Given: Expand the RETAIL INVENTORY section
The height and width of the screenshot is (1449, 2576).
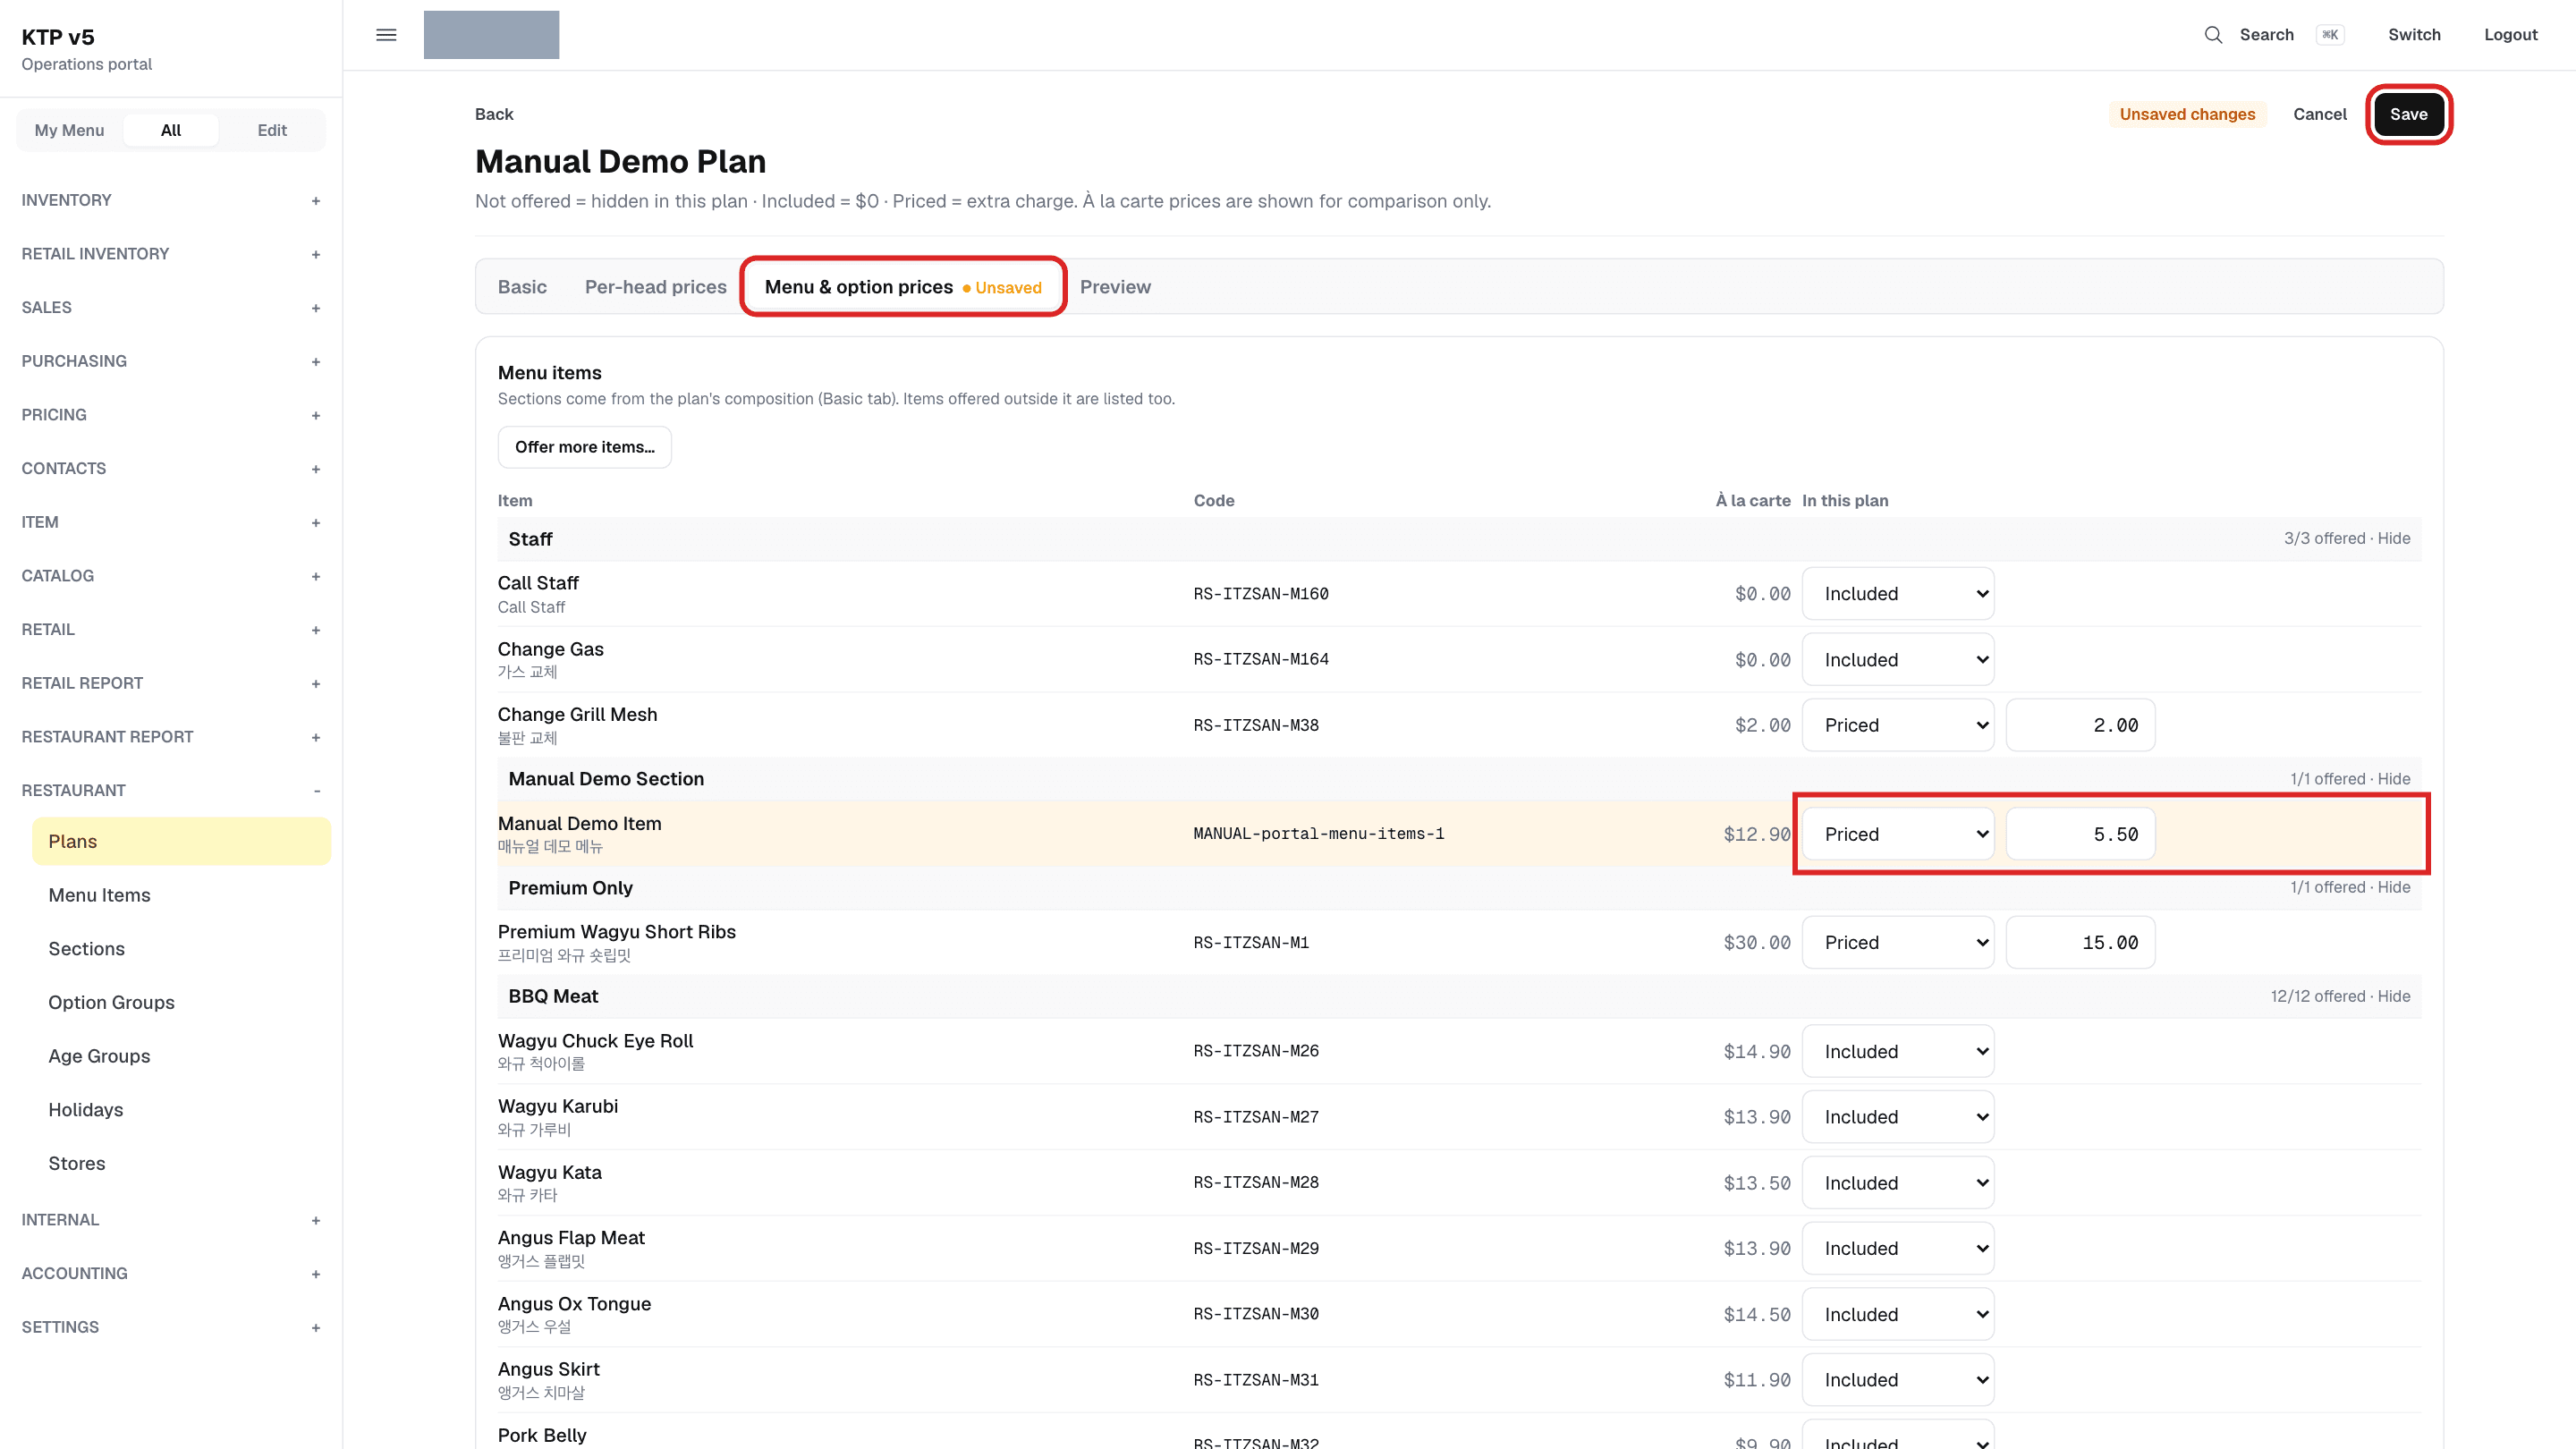Looking at the screenshot, I should click(x=171, y=254).
